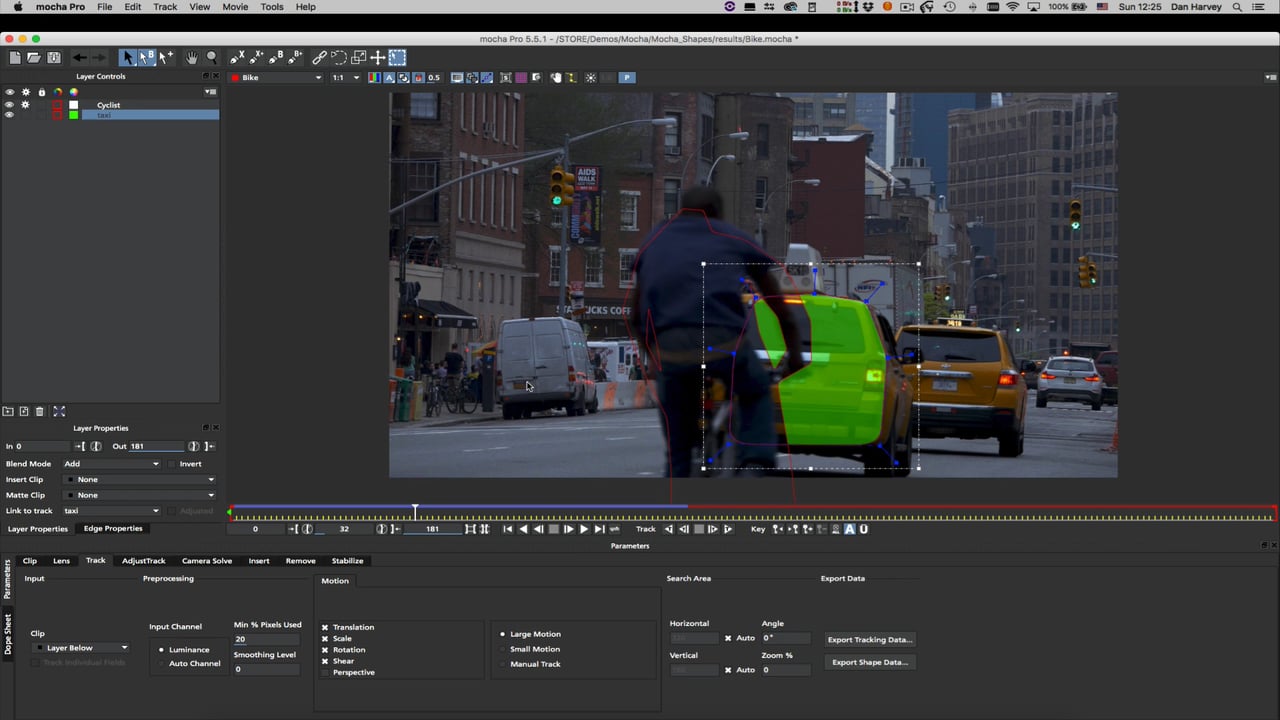
Task: Open the Movie menu
Action: 235,7
